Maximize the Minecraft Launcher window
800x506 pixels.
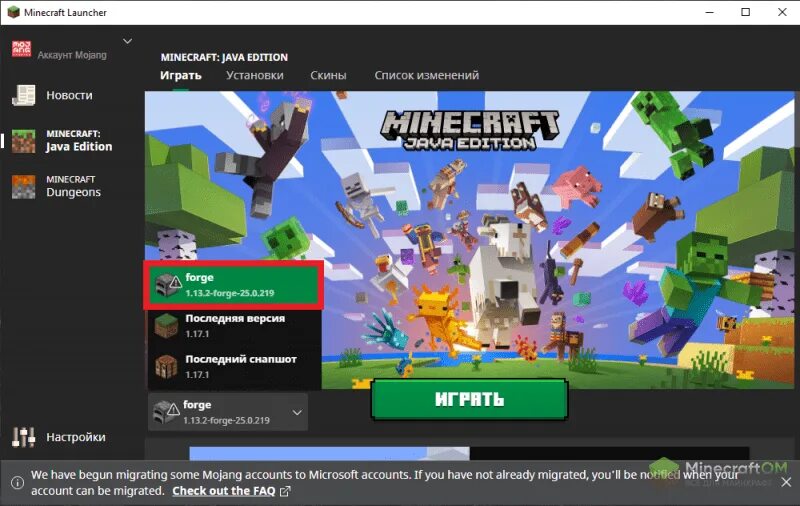[745, 12]
